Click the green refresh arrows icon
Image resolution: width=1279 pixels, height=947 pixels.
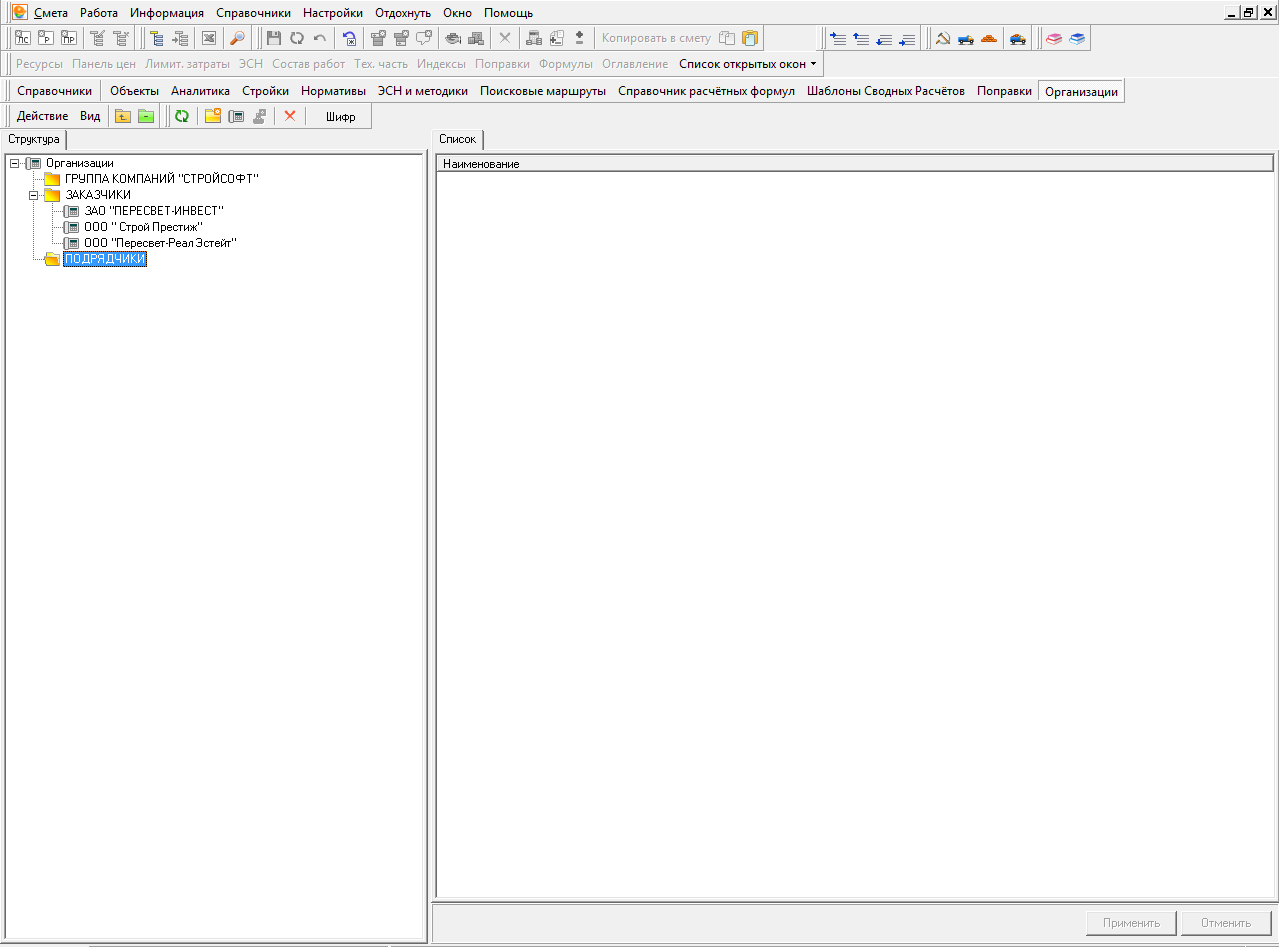tap(182, 116)
